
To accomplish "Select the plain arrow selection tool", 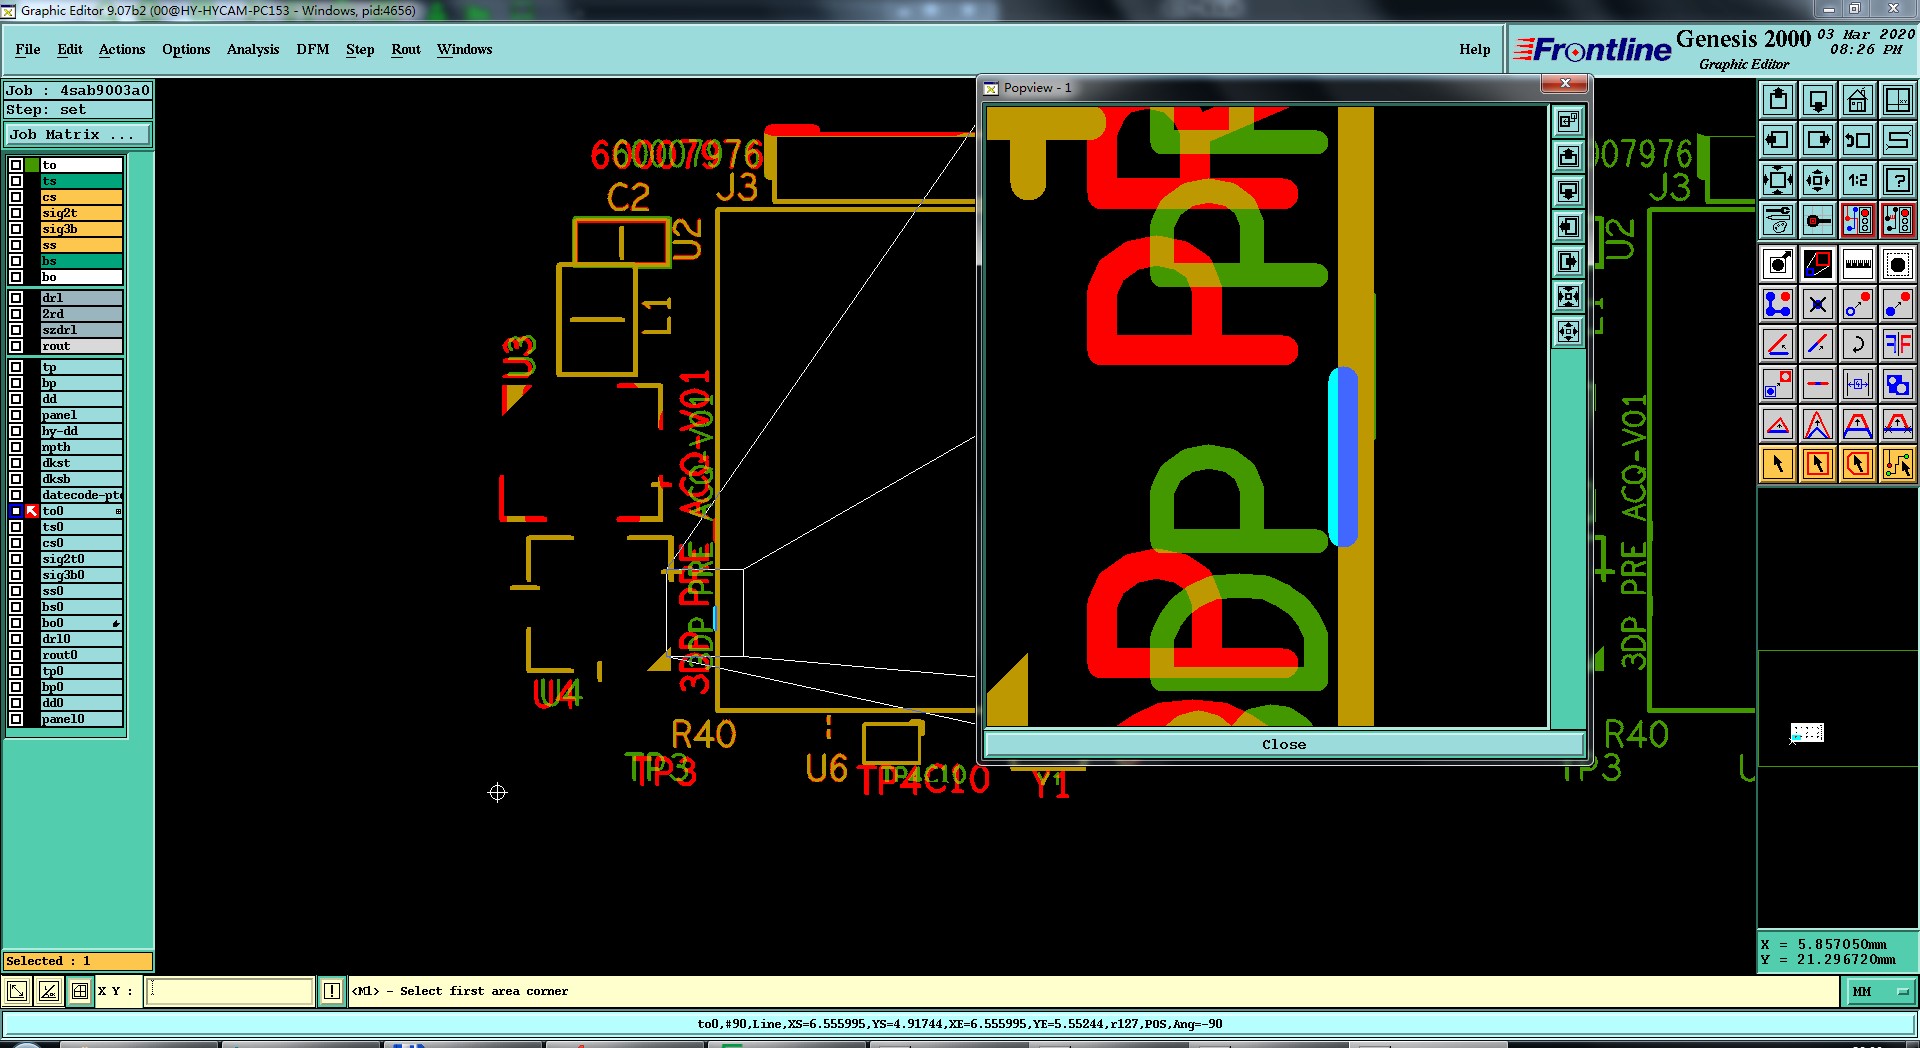I will click(1778, 464).
